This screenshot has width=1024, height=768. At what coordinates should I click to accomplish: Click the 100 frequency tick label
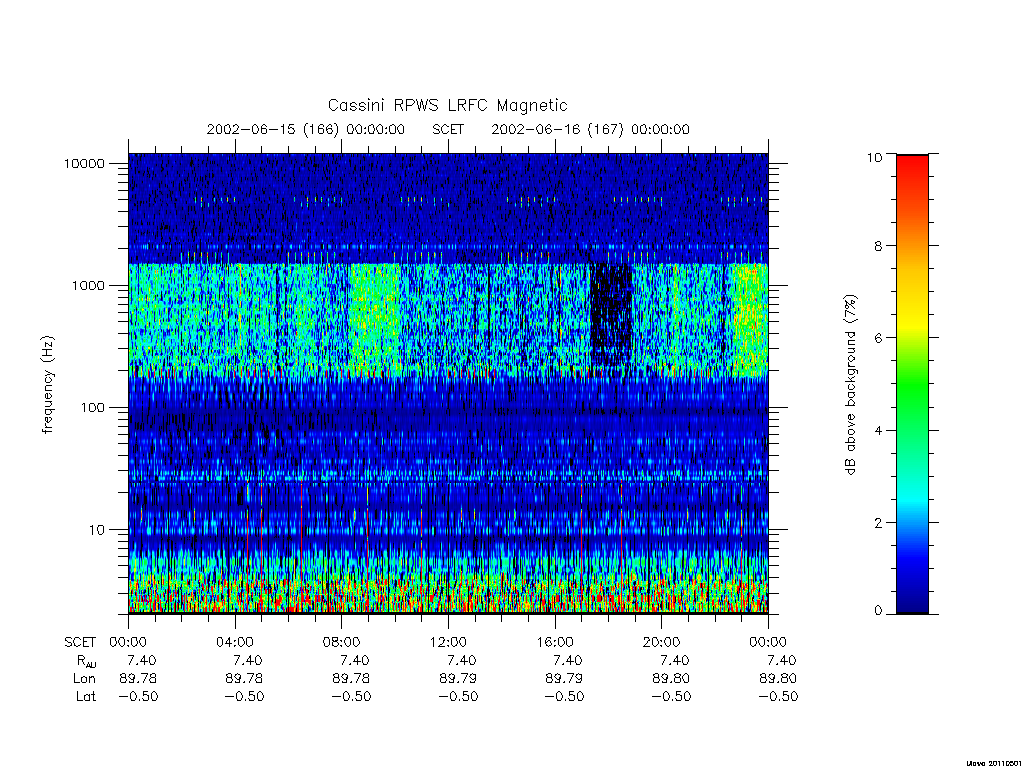click(x=92, y=408)
